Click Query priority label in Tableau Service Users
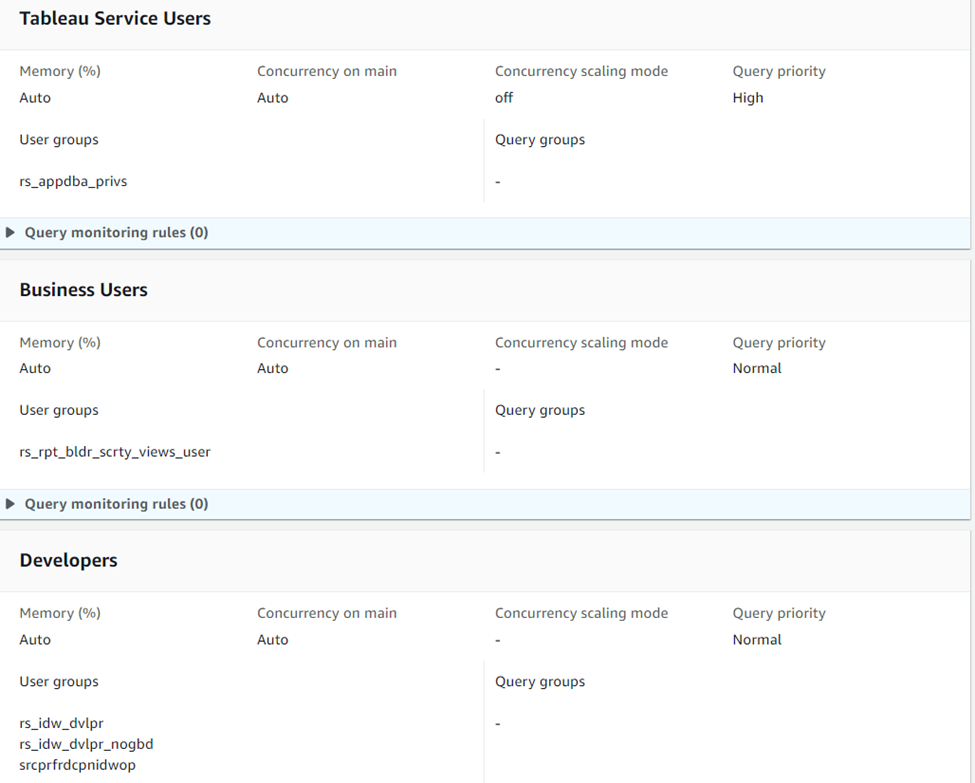The height and width of the screenshot is (783, 975). (x=779, y=72)
